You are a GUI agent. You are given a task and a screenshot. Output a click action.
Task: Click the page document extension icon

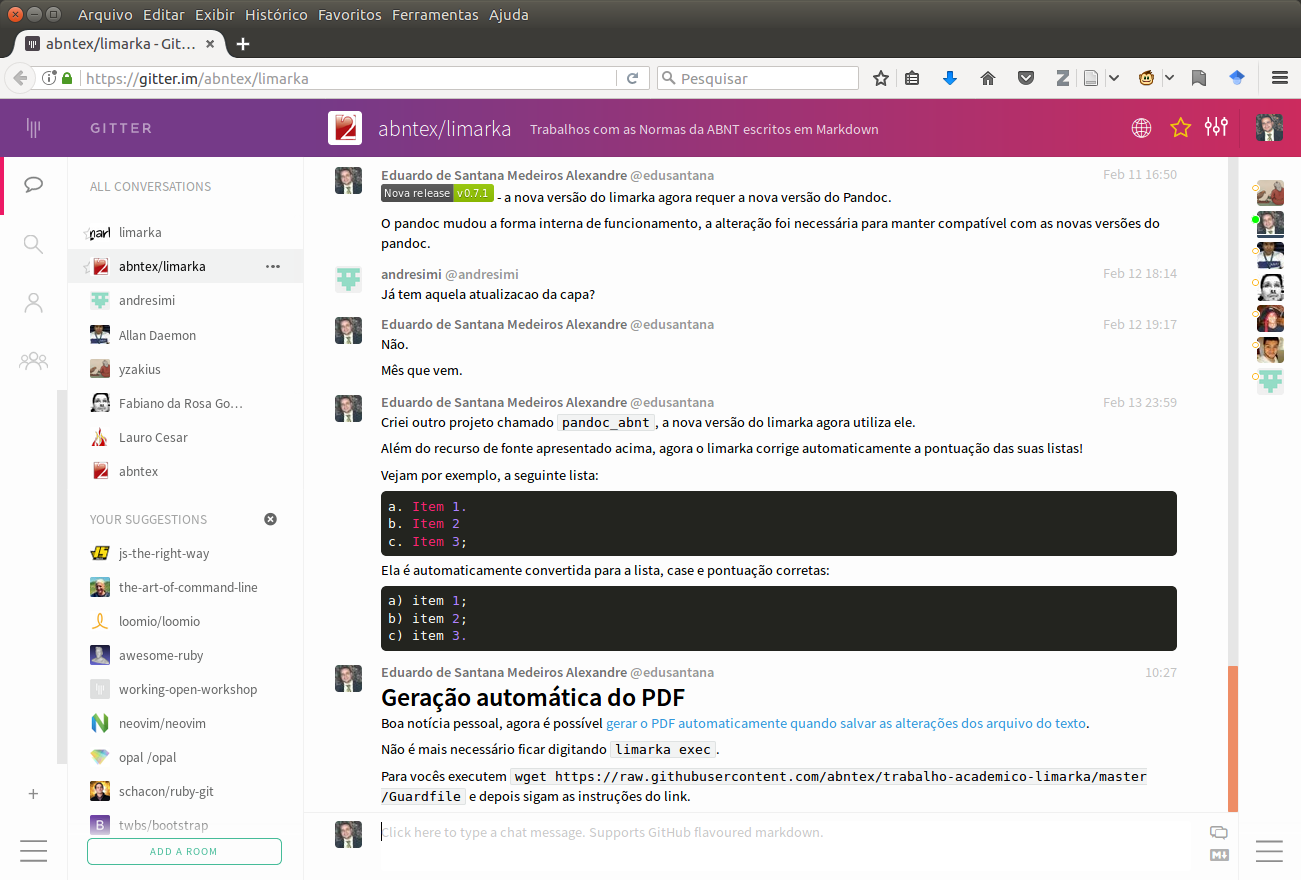click(x=1091, y=78)
